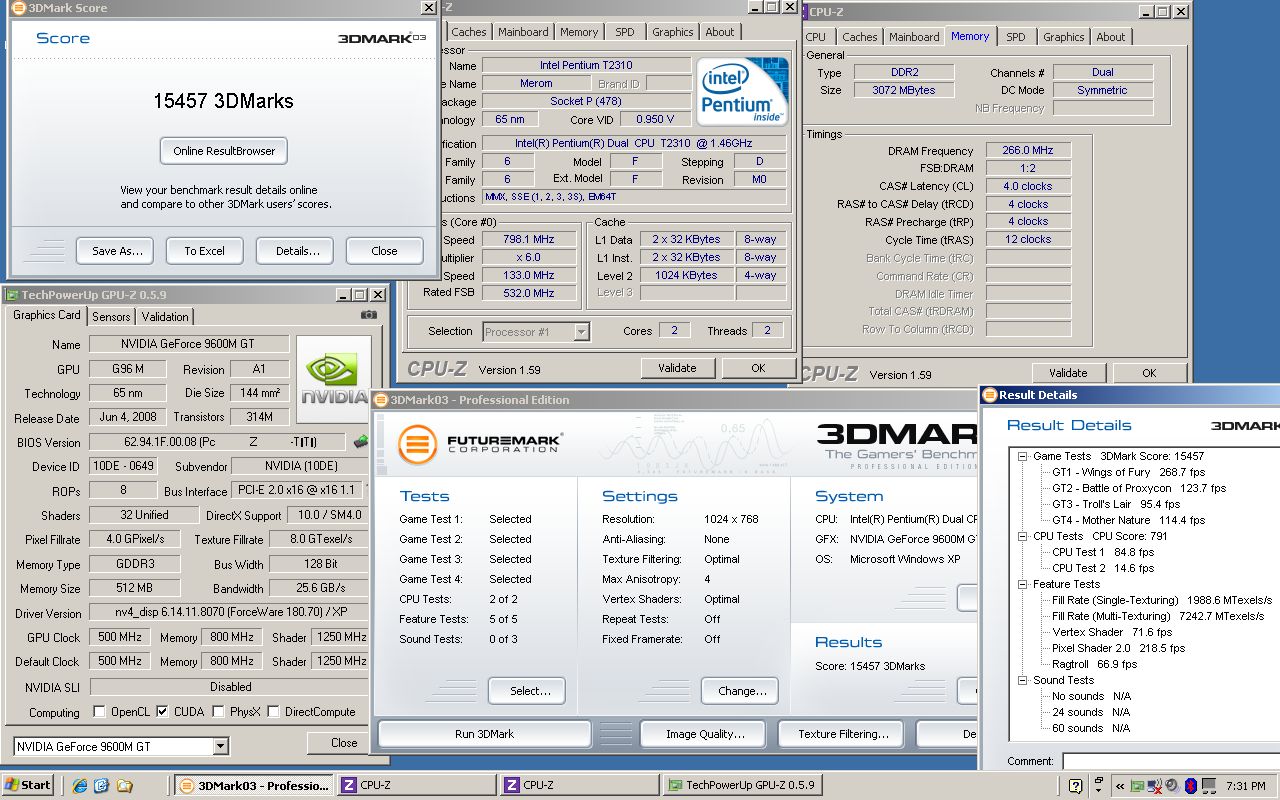The height and width of the screenshot is (800, 1280).
Task: Click Validate in the left CPU-Z window
Action: coord(677,368)
